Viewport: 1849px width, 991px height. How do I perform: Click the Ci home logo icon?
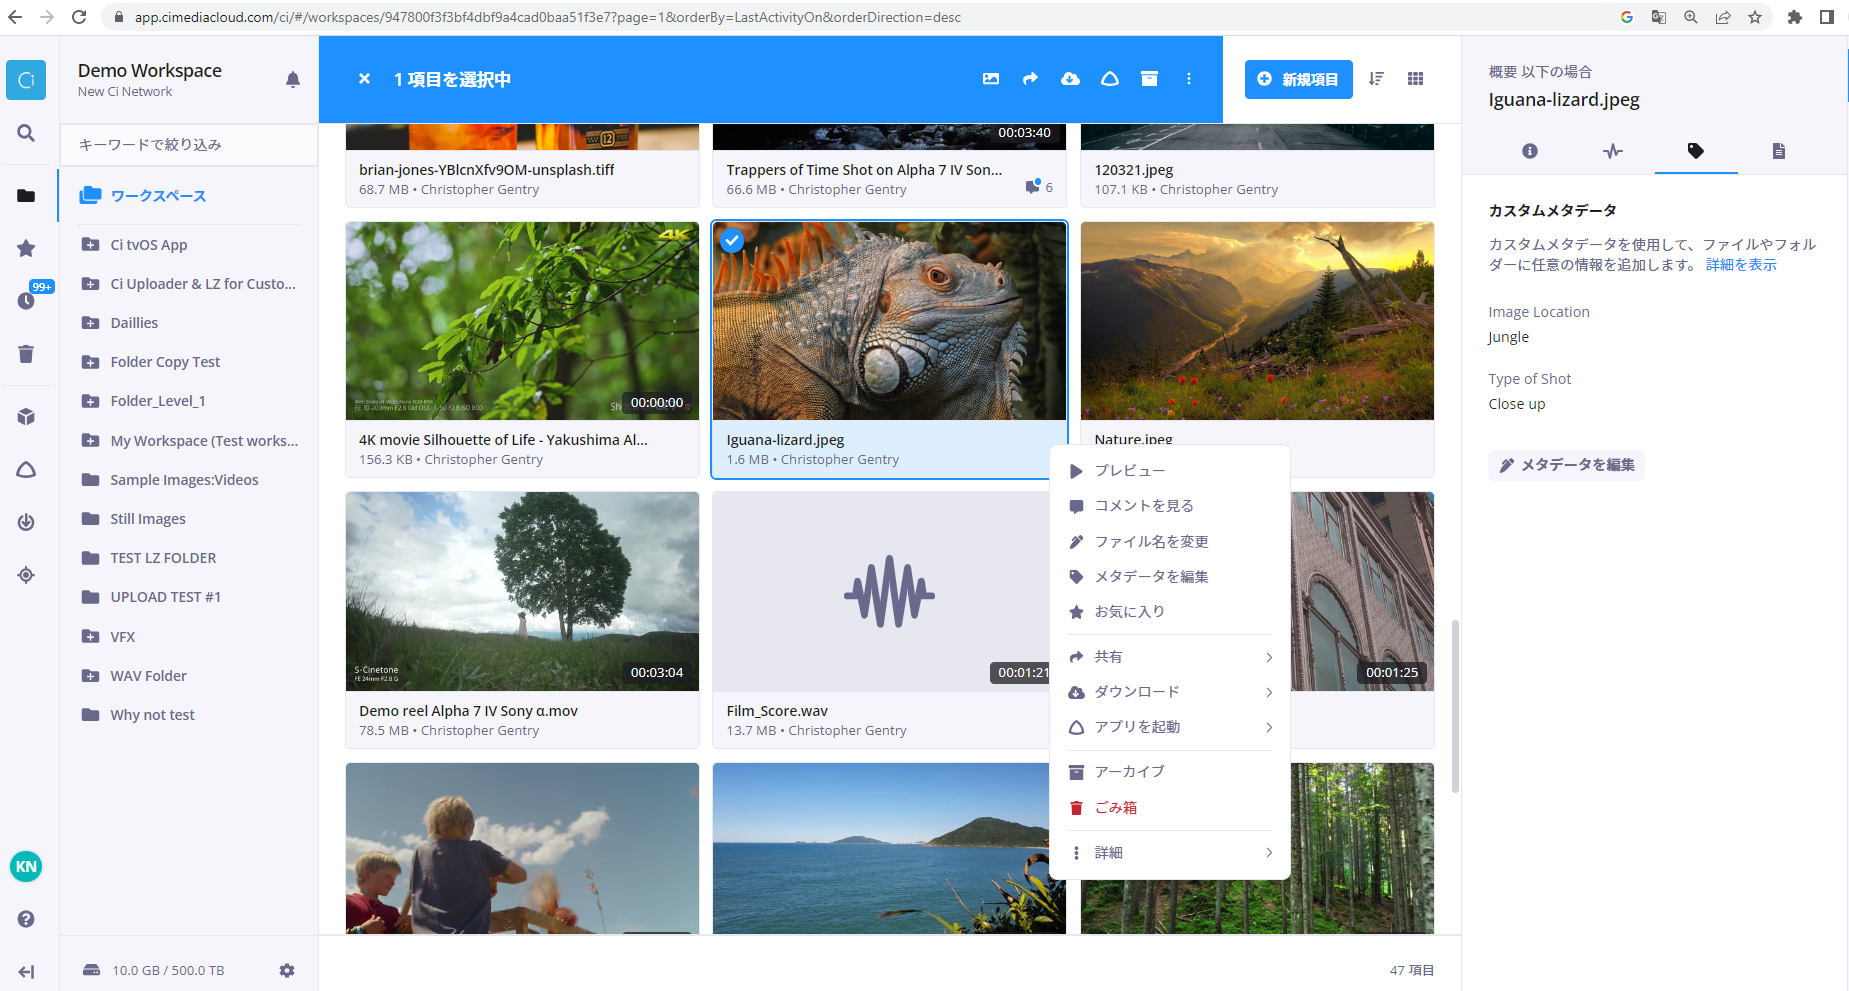26,80
